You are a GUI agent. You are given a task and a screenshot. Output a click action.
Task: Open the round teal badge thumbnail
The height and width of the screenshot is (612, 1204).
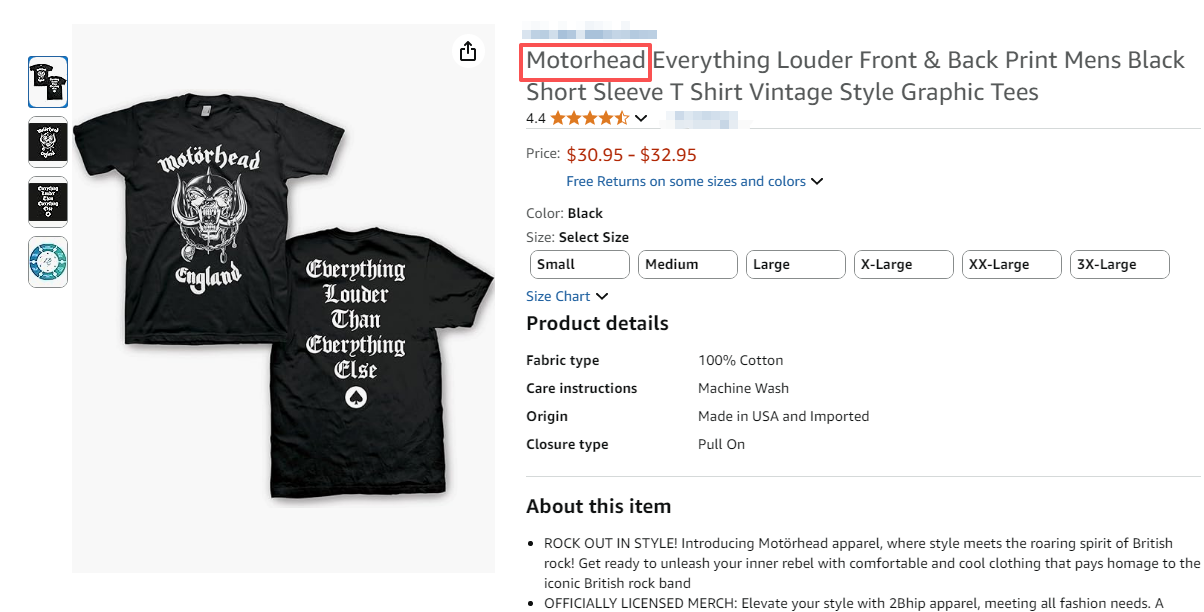pyautogui.click(x=48, y=262)
